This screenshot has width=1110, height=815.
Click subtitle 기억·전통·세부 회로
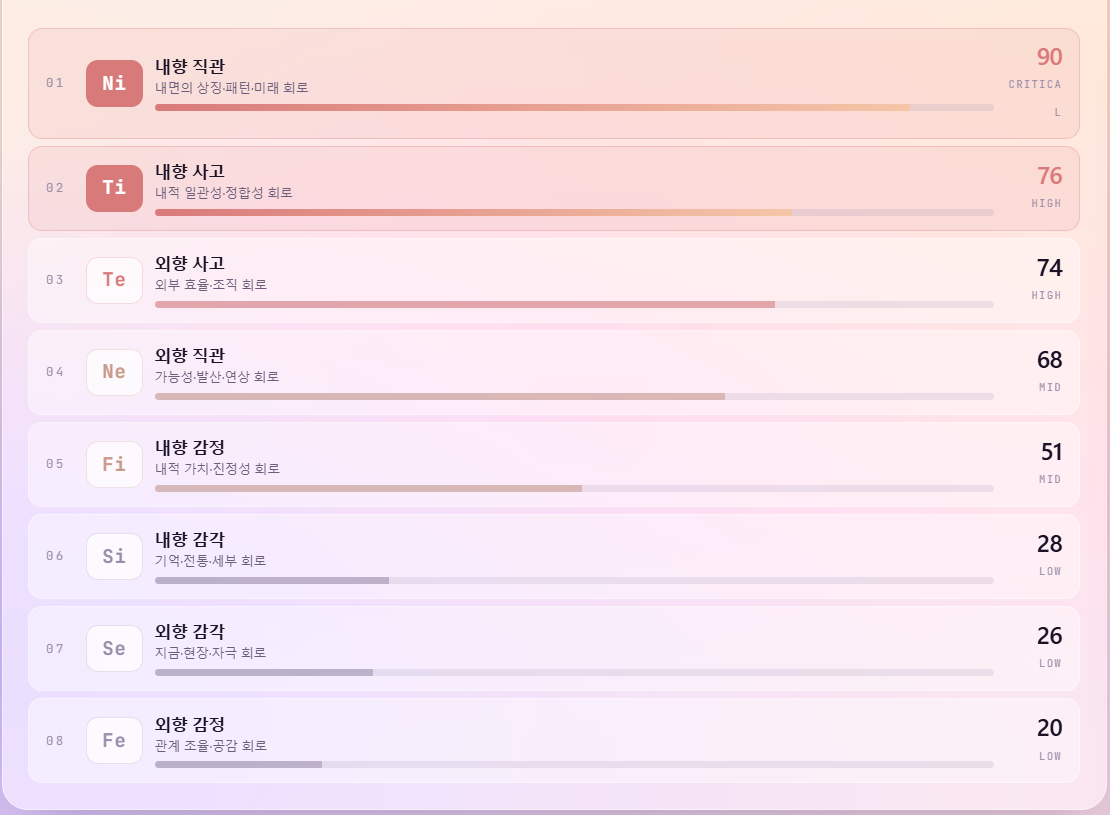click(210, 561)
